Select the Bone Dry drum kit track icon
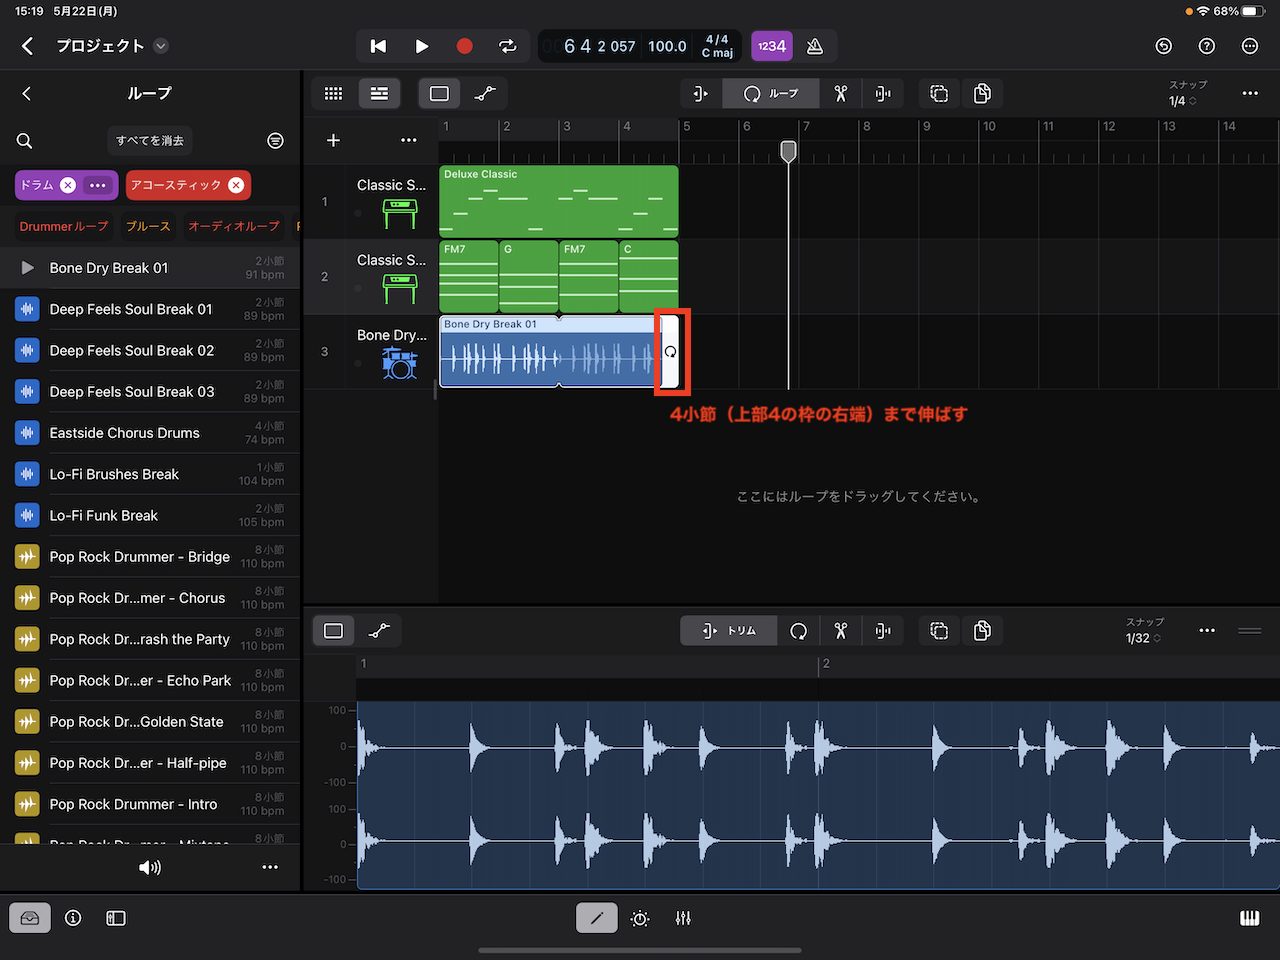Screen dimensions: 1280x960 pyautogui.click(x=399, y=363)
